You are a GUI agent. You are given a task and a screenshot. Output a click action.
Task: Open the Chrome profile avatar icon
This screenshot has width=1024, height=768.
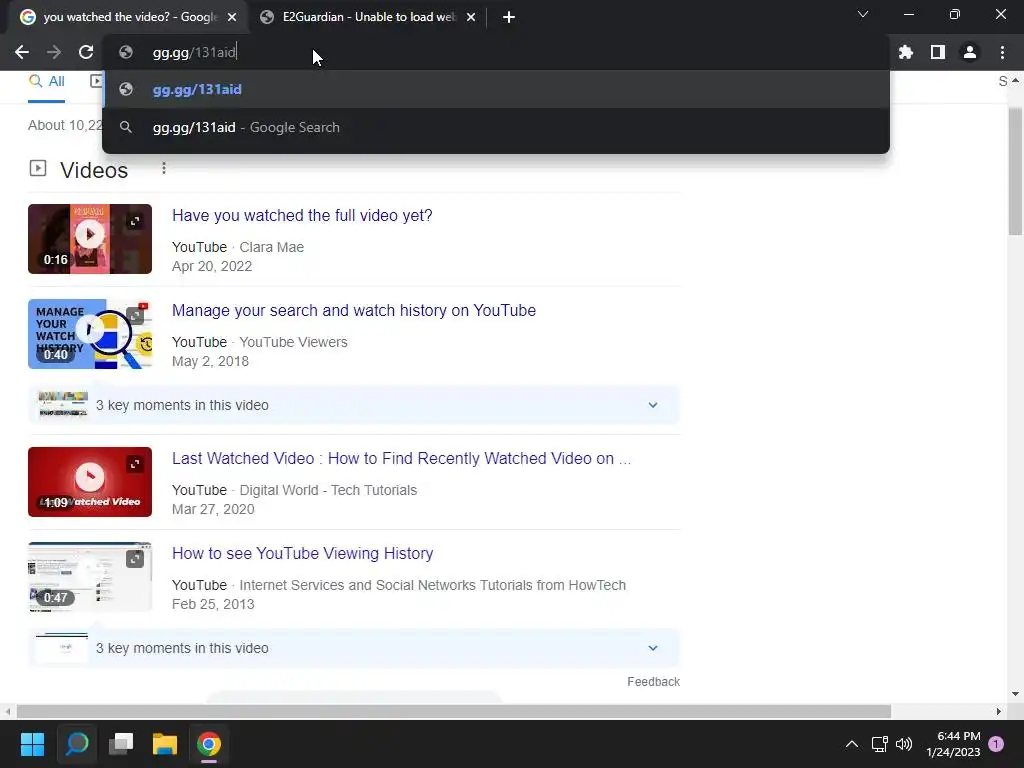coord(970,52)
